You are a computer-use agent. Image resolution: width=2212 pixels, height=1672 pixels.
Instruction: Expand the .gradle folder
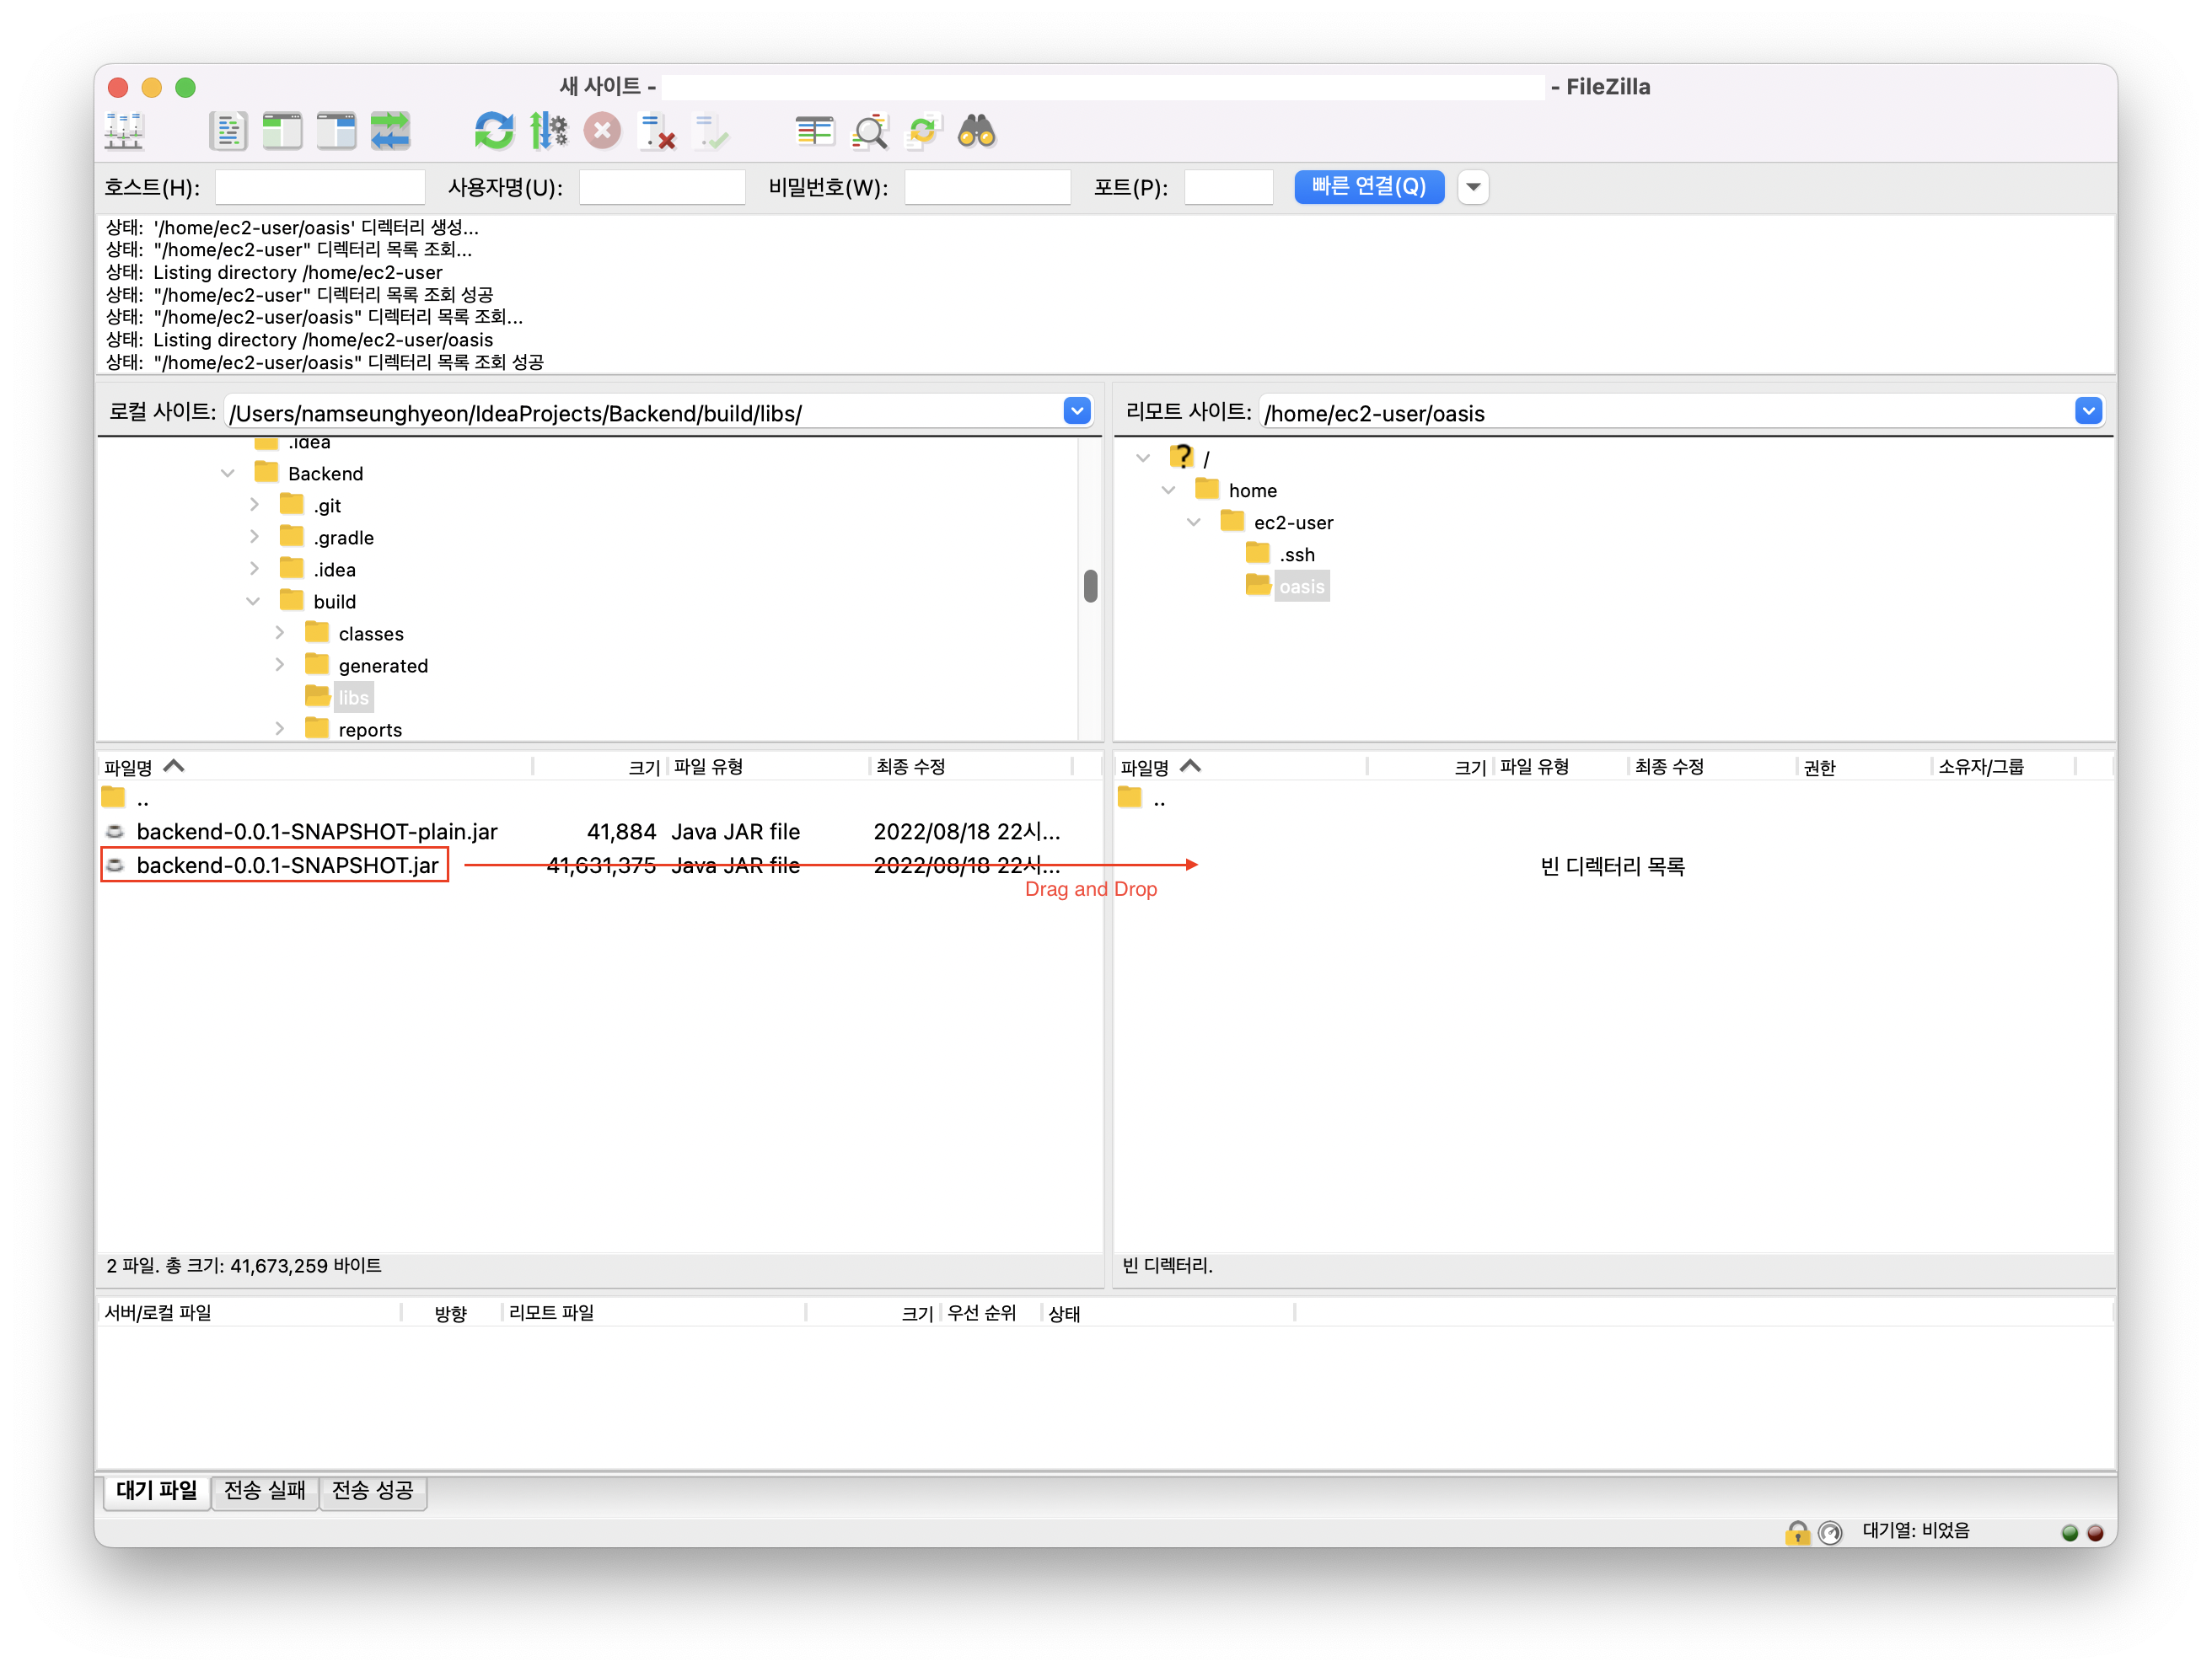(254, 537)
